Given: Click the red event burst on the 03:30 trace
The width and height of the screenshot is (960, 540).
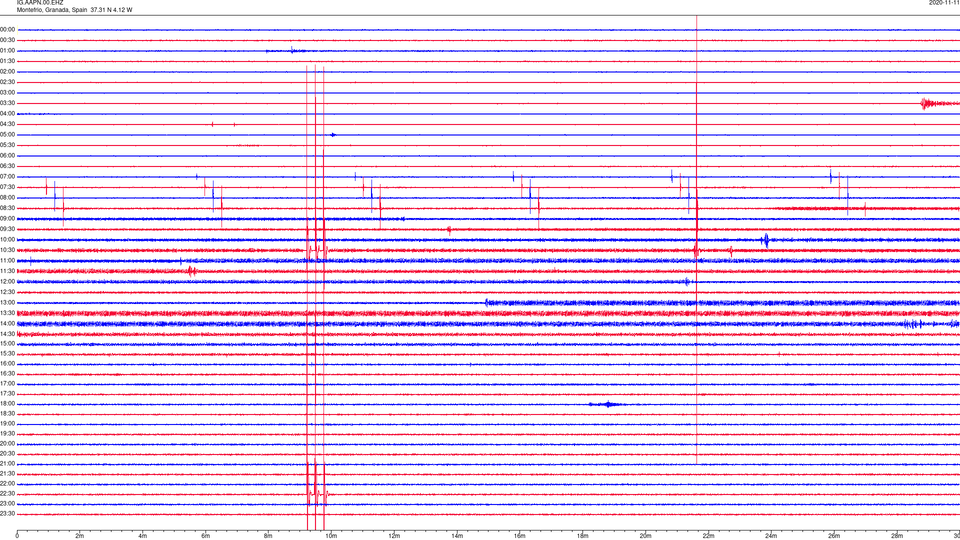Looking at the screenshot, I should pos(938,103).
